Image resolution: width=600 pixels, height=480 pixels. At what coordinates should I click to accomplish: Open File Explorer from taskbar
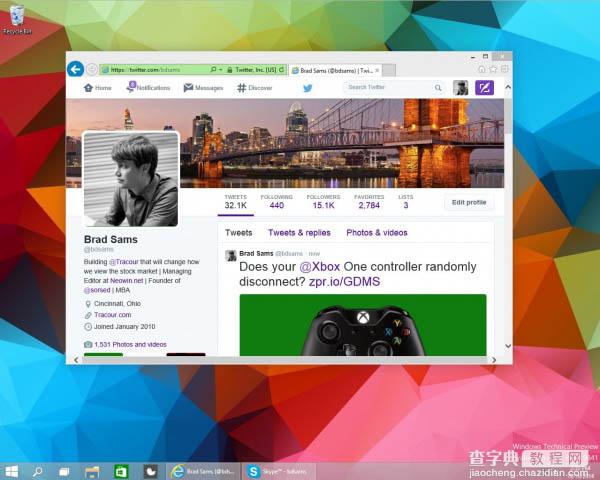[x=92, y=472]
